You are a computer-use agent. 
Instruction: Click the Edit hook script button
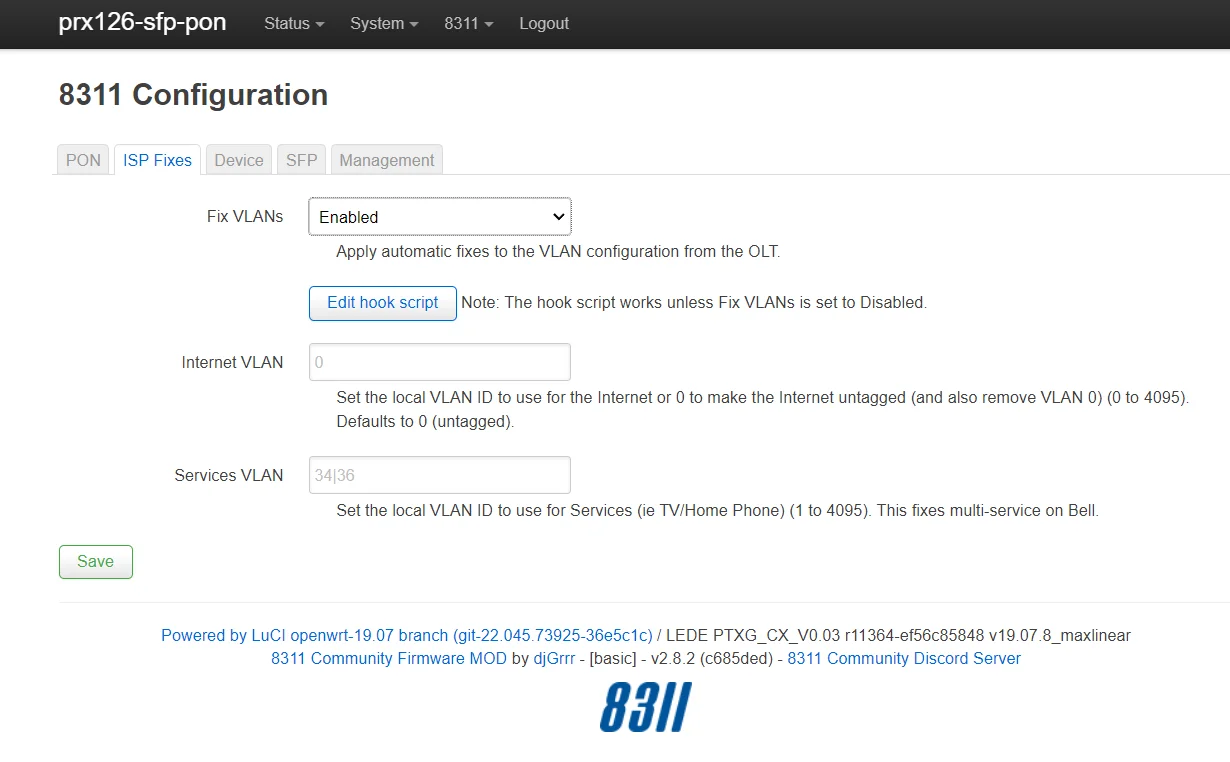pyautogui.click(x=383, y=303)
